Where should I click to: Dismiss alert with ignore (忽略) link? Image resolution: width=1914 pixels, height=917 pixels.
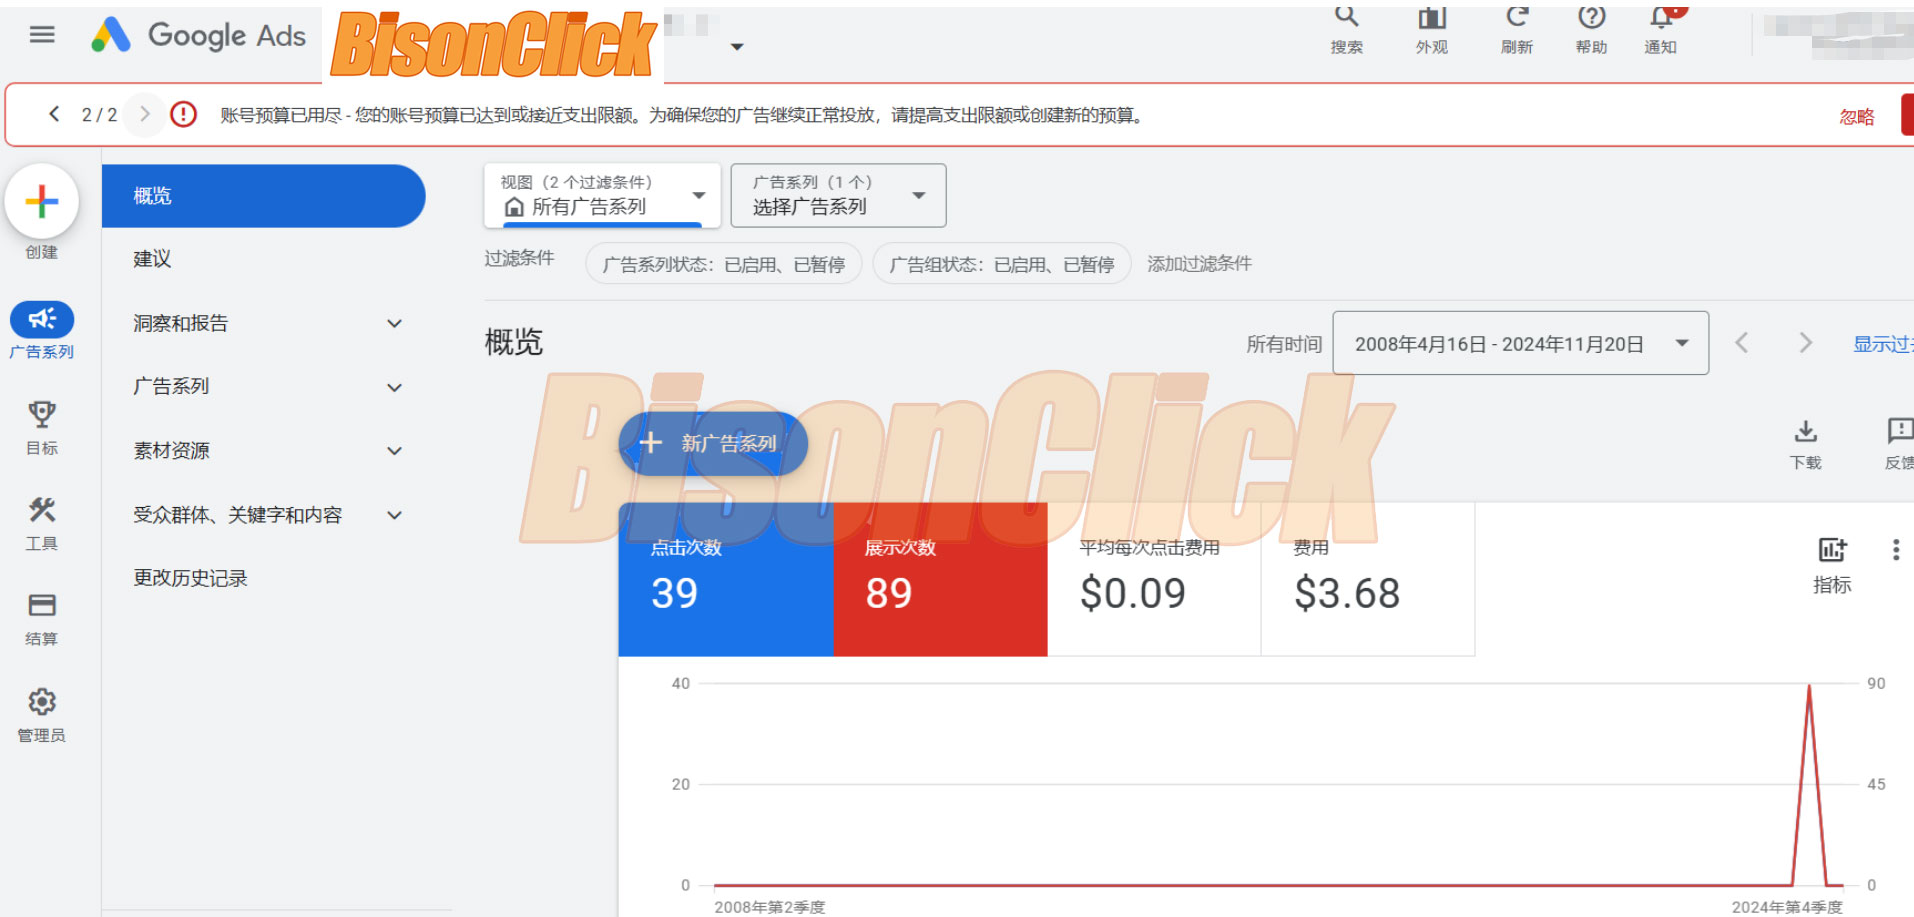click(1857, 116)
